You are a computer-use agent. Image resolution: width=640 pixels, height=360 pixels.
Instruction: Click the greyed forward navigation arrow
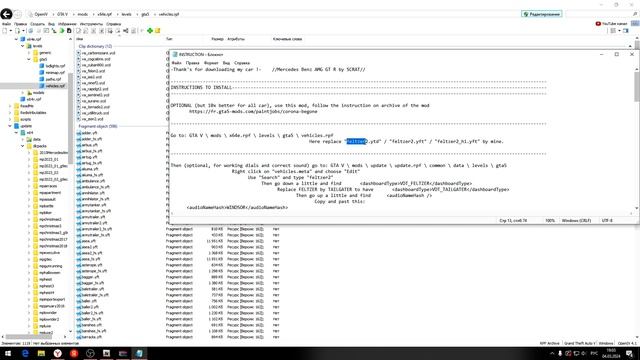click(x=18, y=14)
